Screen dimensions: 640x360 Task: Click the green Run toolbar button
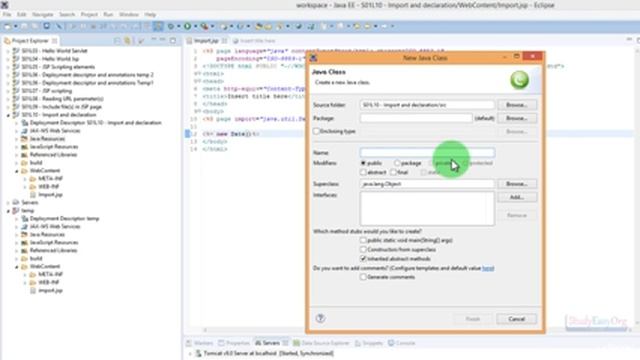pos(187,26)
